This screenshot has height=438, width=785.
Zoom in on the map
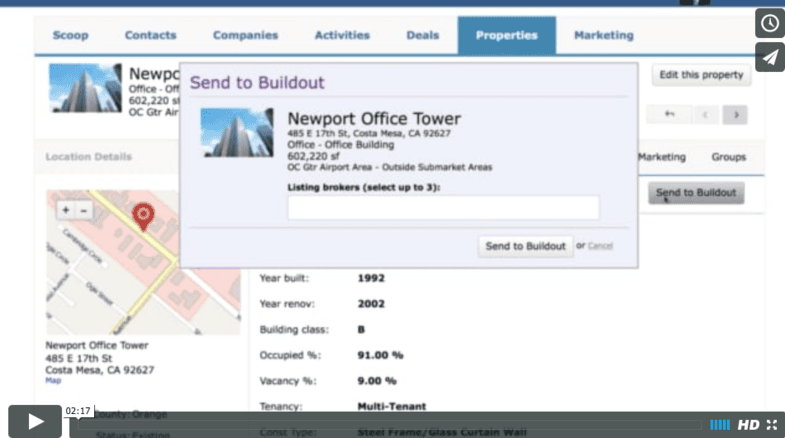[x=66, y=211]
